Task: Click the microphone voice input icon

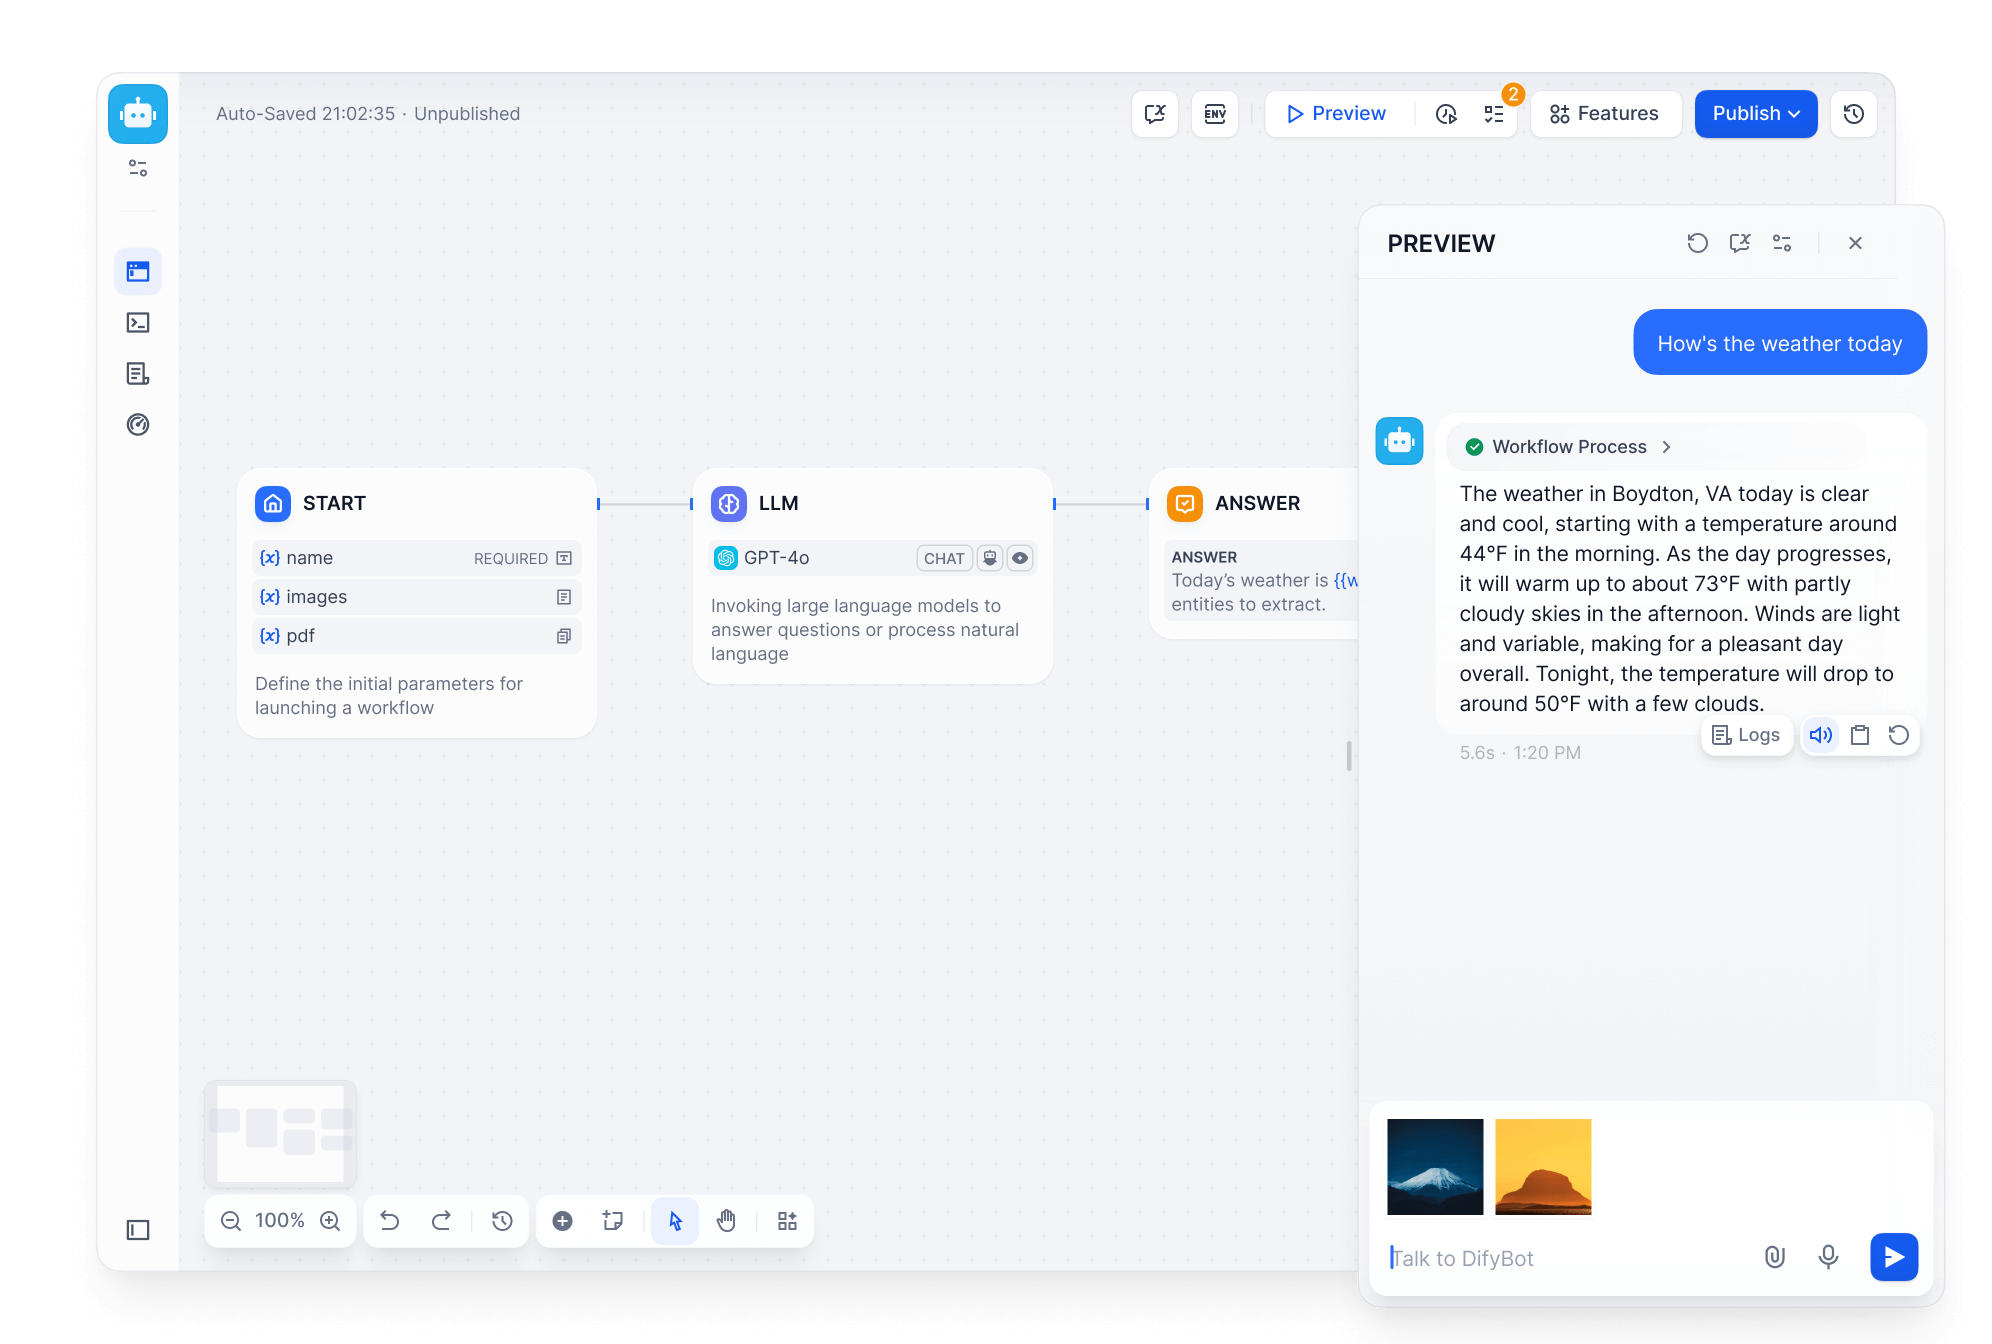Action: click(1828, 1257)
